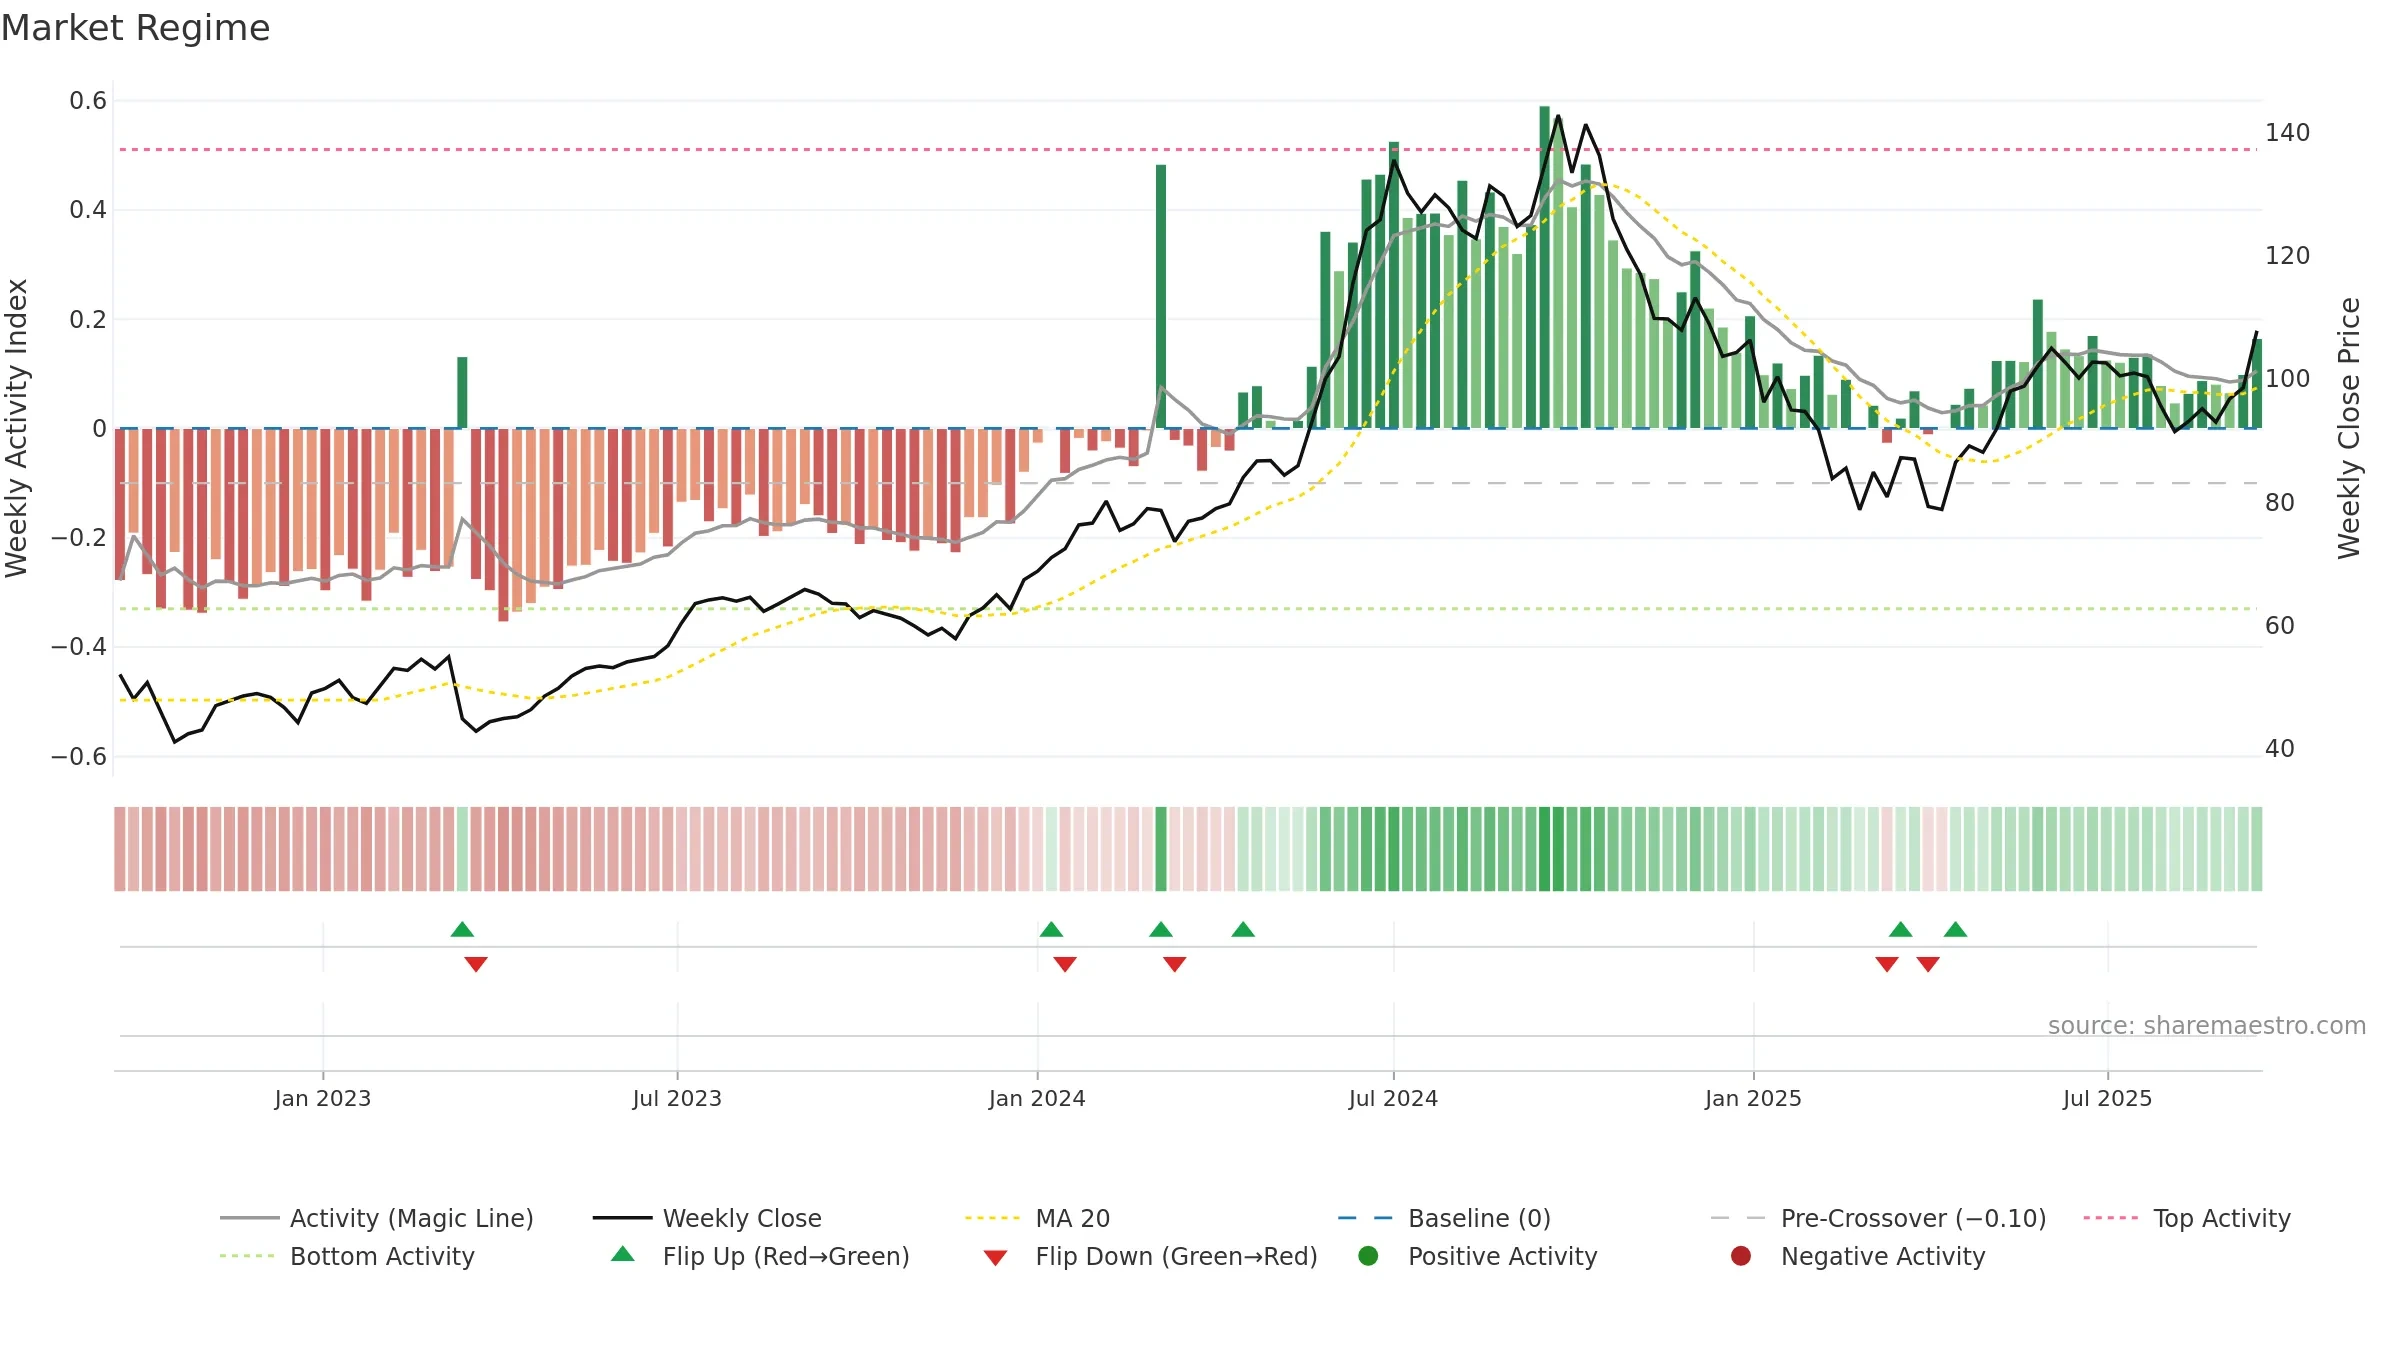Click the Jan 2024 axis label

click(x=1037, y=1098)
